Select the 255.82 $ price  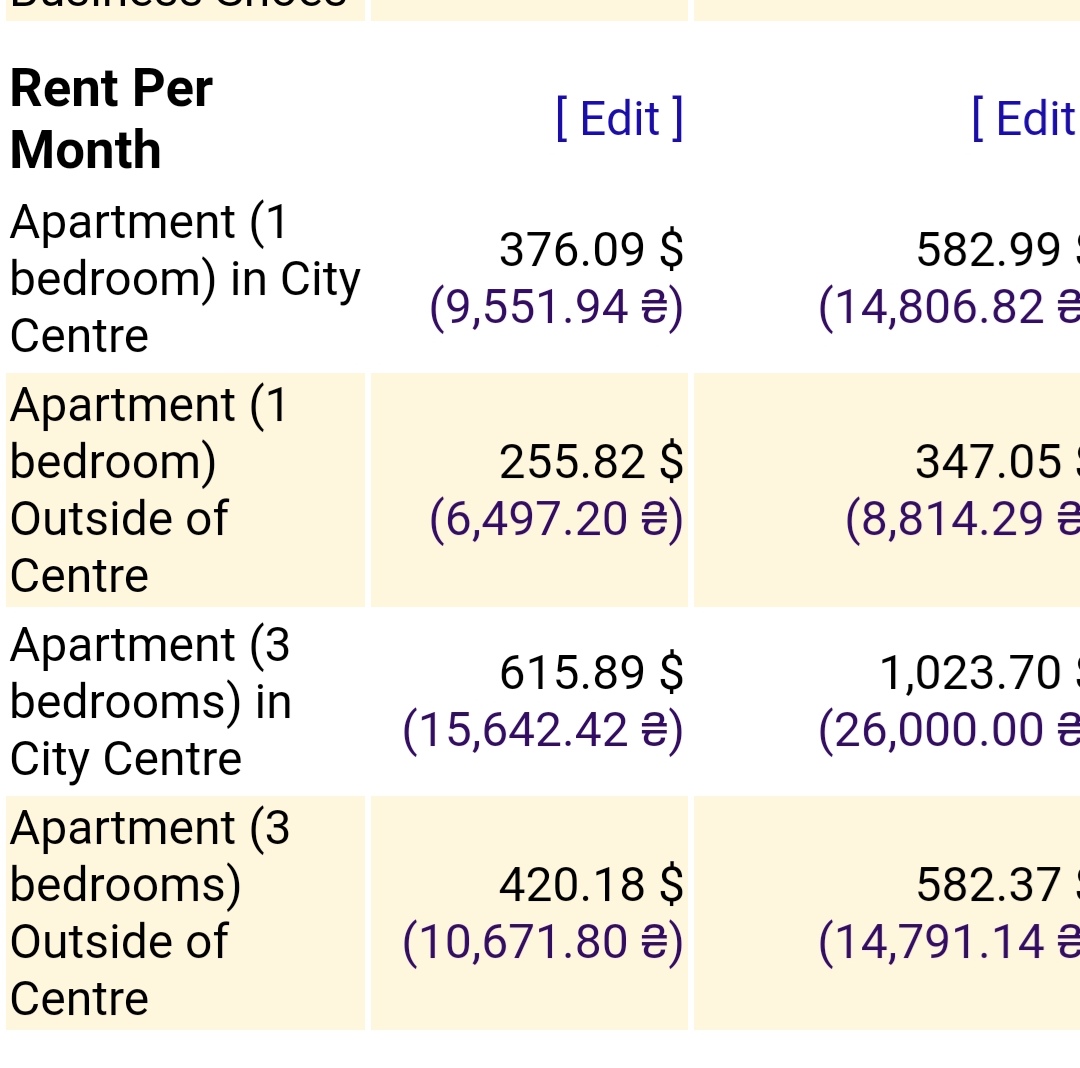pyautogui.click(x=591, y=462)
